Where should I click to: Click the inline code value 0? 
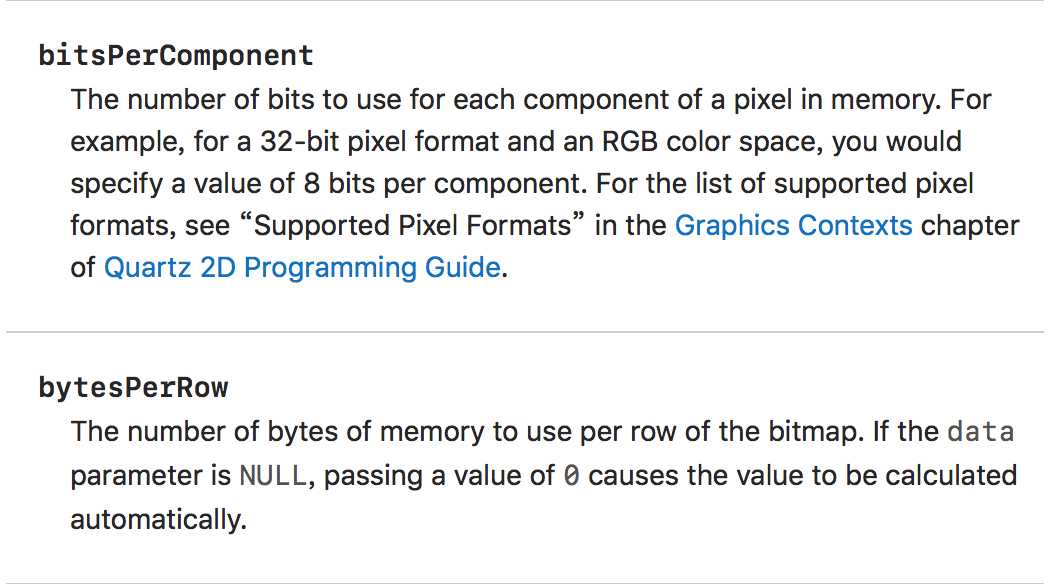(572, 476)
